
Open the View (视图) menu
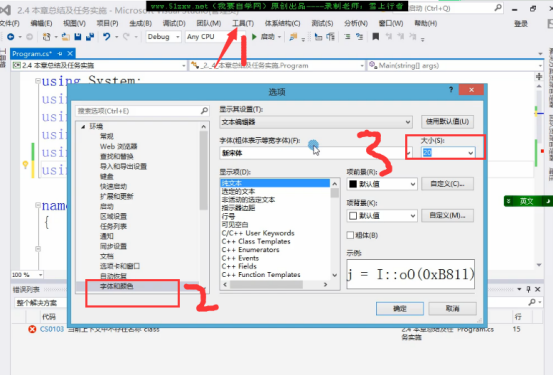(x=74, y=23)
